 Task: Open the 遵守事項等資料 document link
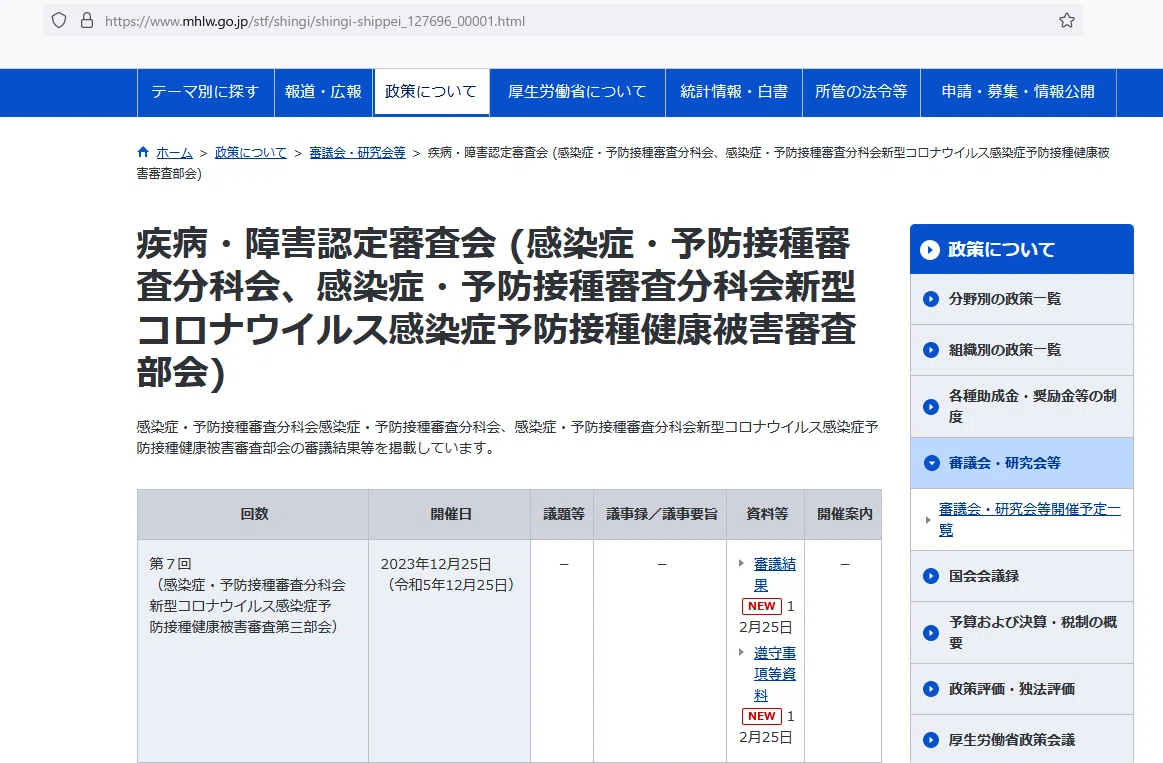pos(774,674)
